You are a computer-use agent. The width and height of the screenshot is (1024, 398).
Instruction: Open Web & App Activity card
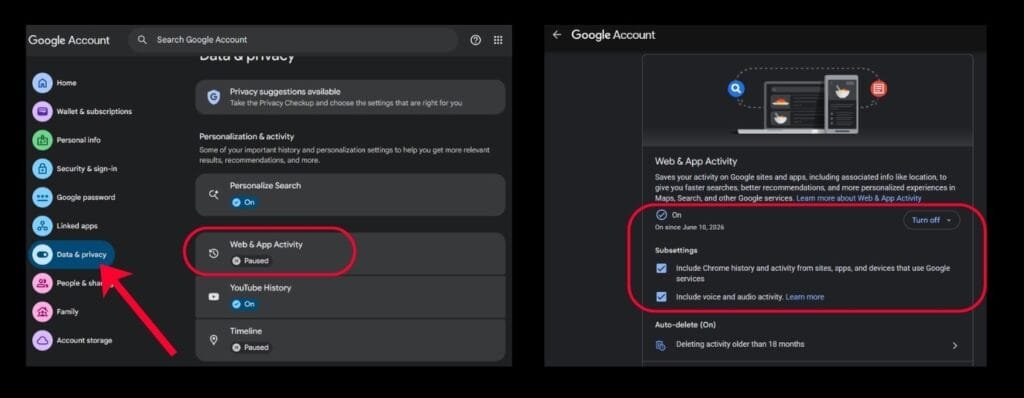tap(350, 253)
